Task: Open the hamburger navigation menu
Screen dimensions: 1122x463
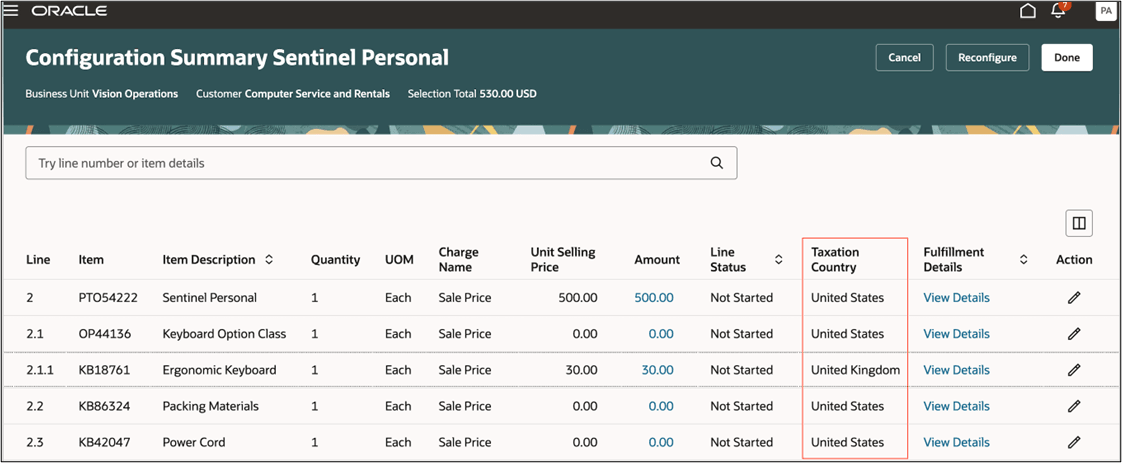Action: (x=12, y=11)
